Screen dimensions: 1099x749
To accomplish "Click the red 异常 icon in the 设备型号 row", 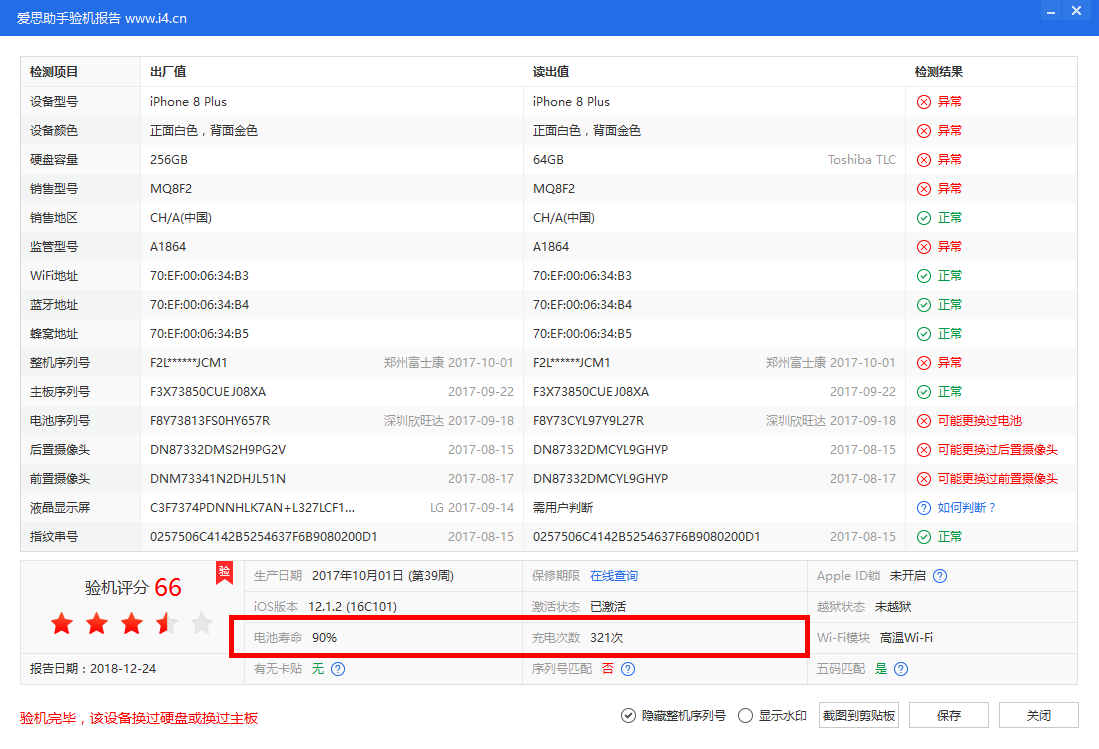I will coord(922,101).
